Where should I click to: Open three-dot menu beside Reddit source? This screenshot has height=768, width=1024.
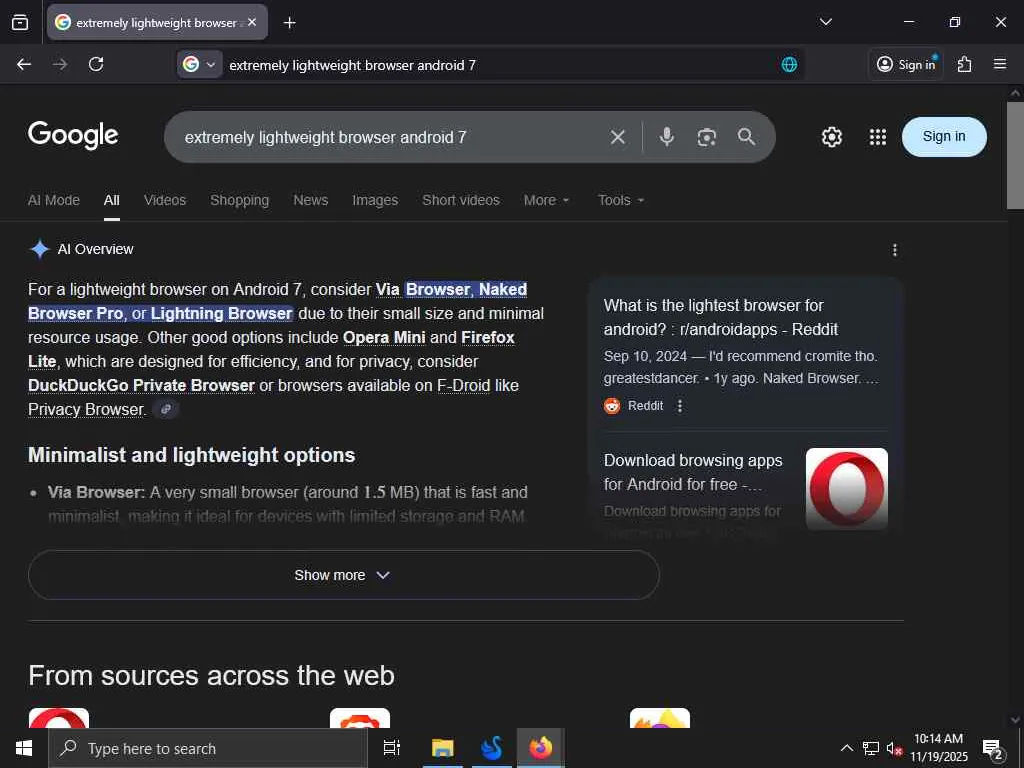[x=680, y=406]
